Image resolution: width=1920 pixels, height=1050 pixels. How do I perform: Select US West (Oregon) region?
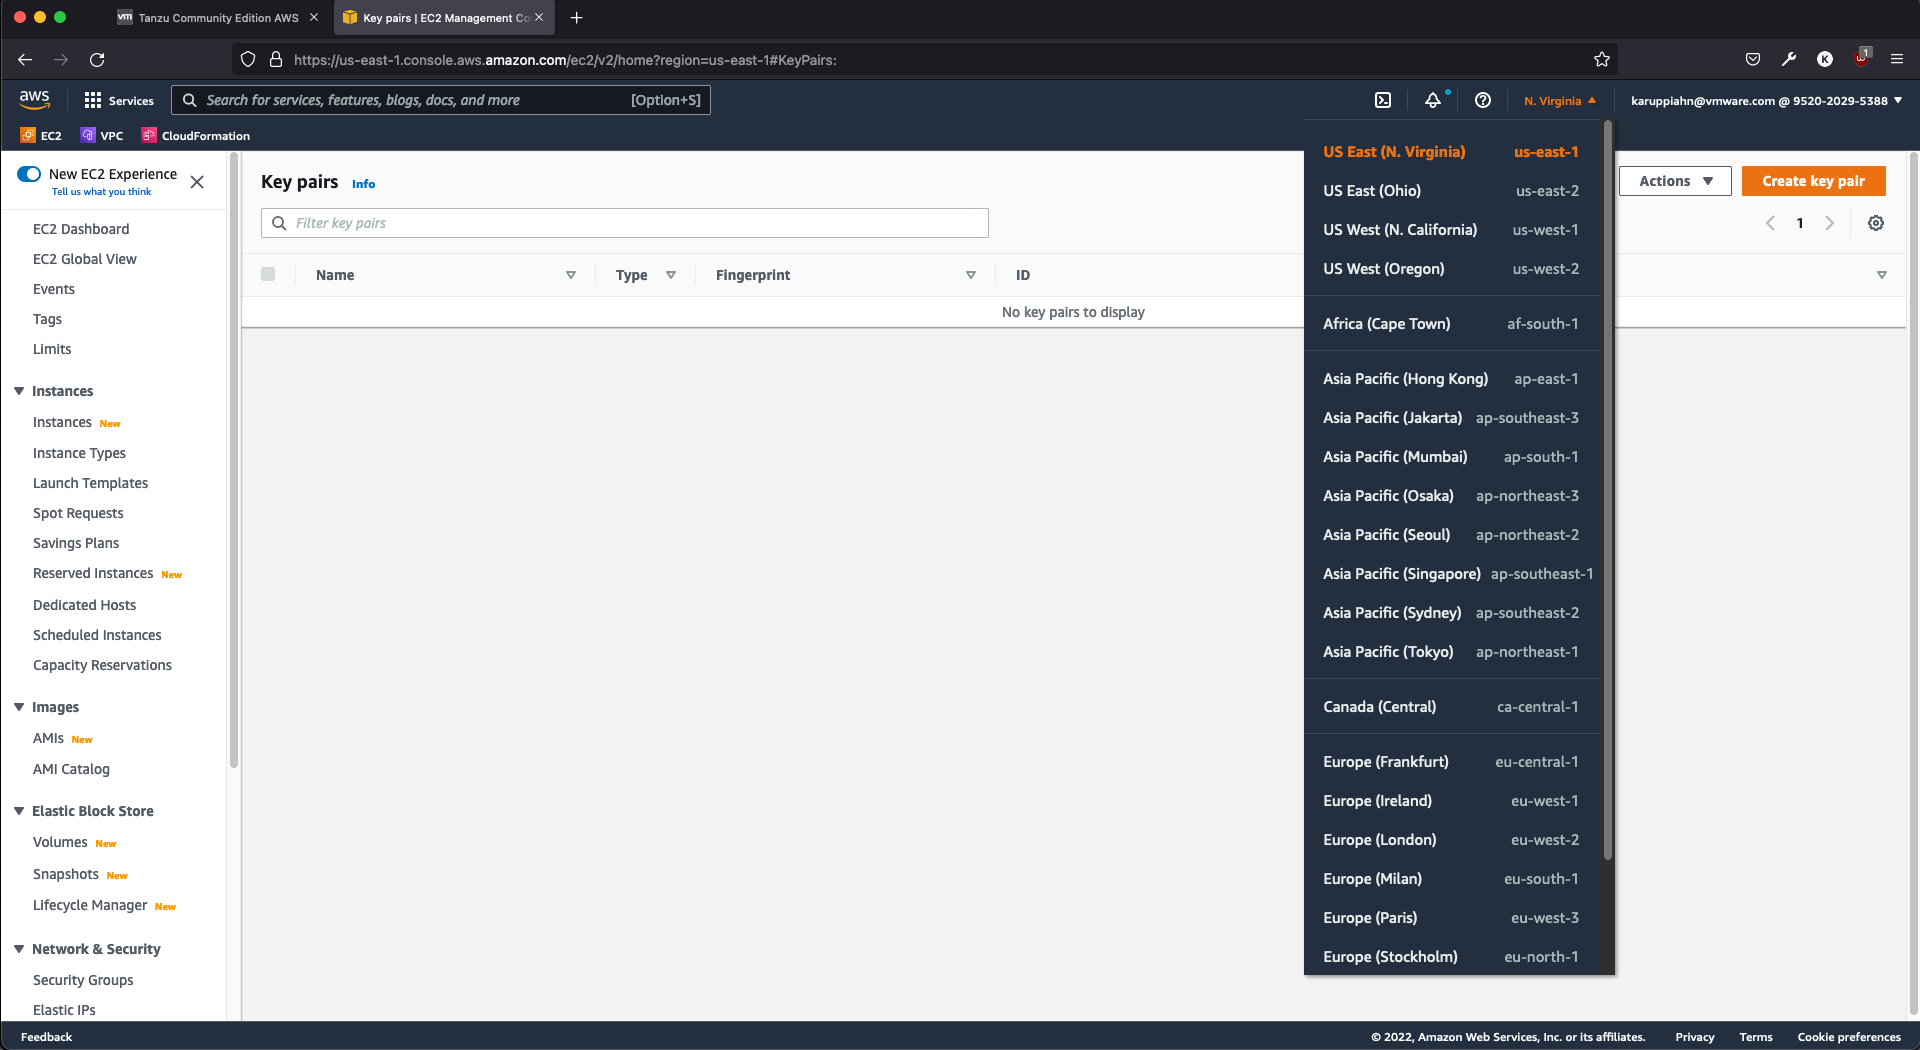click(x=1452, y=269)
